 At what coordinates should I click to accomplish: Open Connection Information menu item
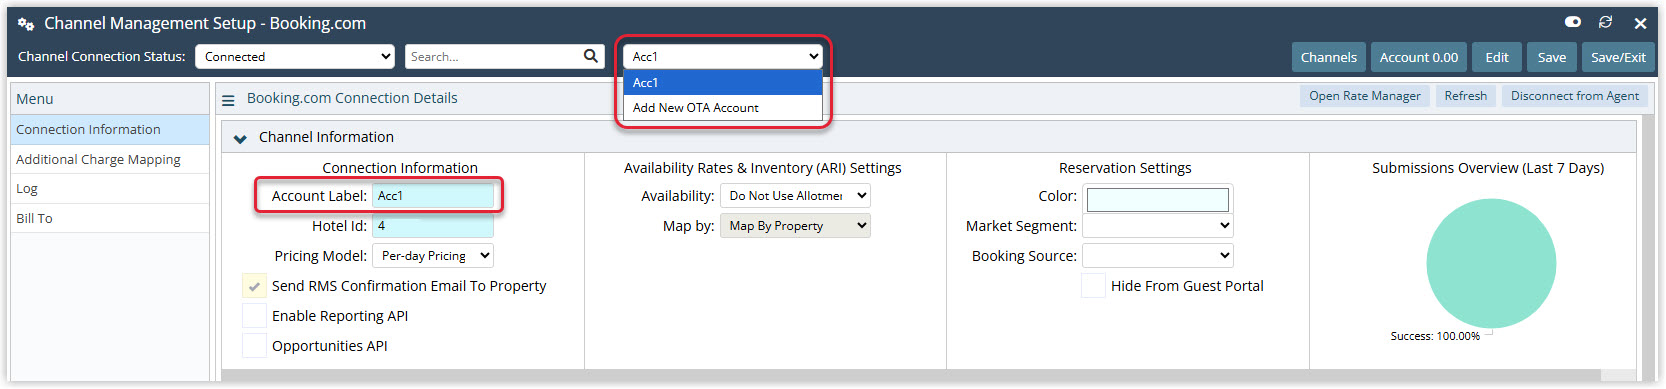coord(110,130)
